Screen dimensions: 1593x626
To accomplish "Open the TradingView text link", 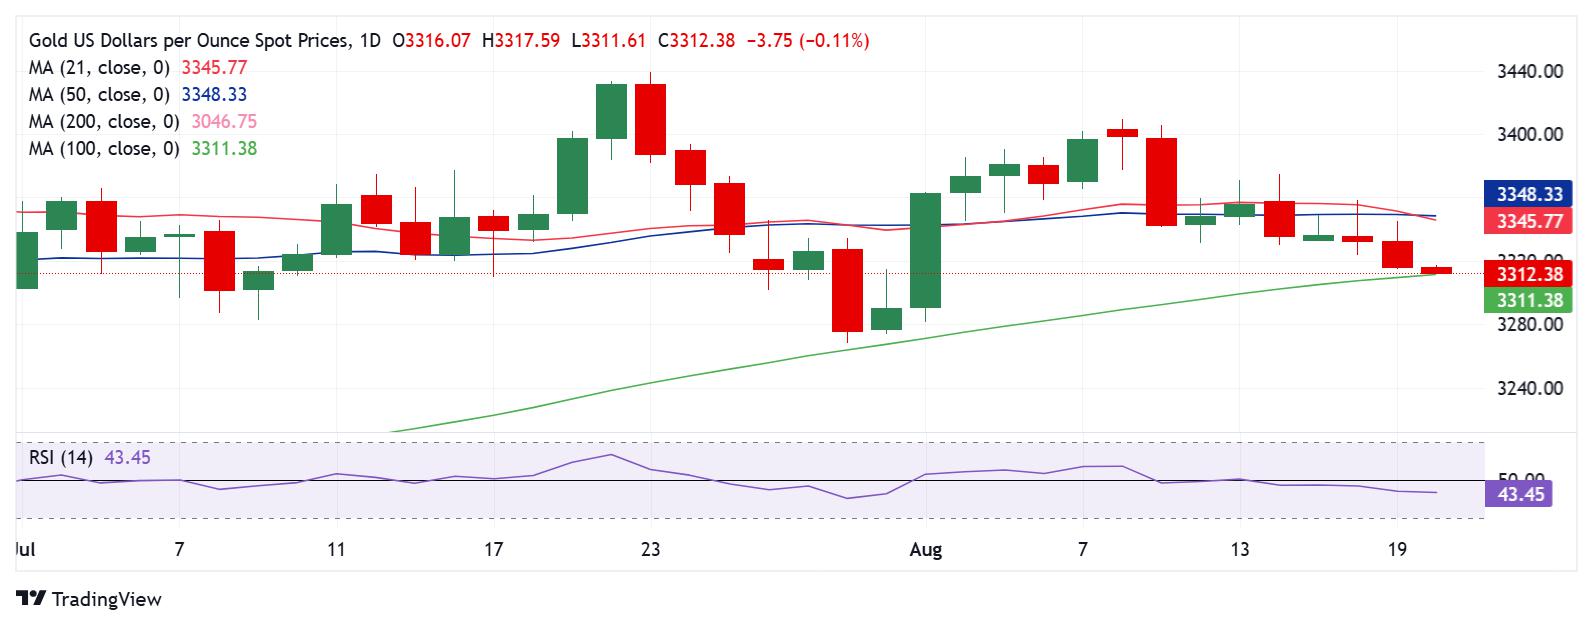I will [106, 599].
